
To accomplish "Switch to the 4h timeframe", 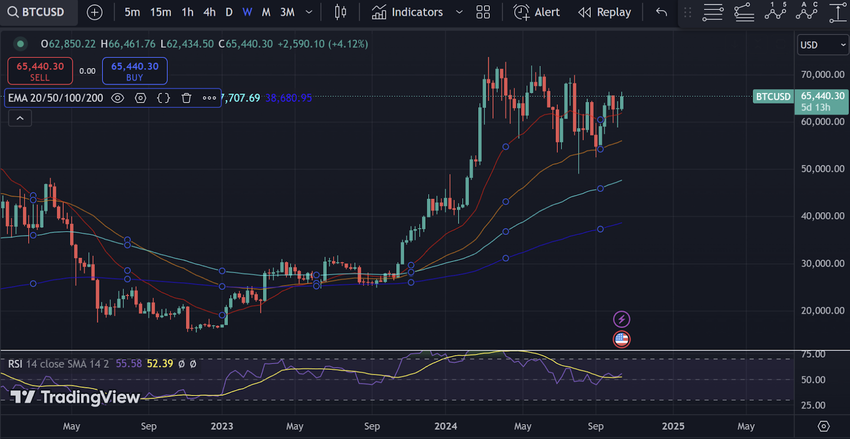I will click(209, 12).
